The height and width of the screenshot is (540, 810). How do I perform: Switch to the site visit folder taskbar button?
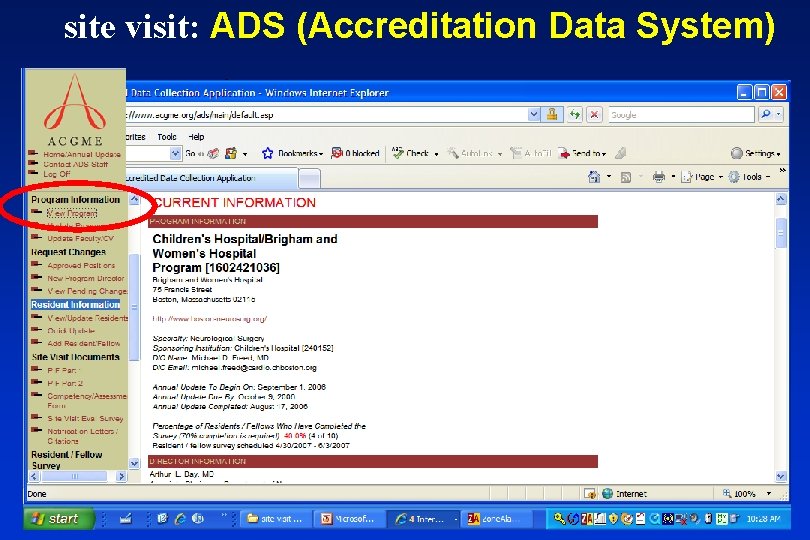tap(276, 518)
